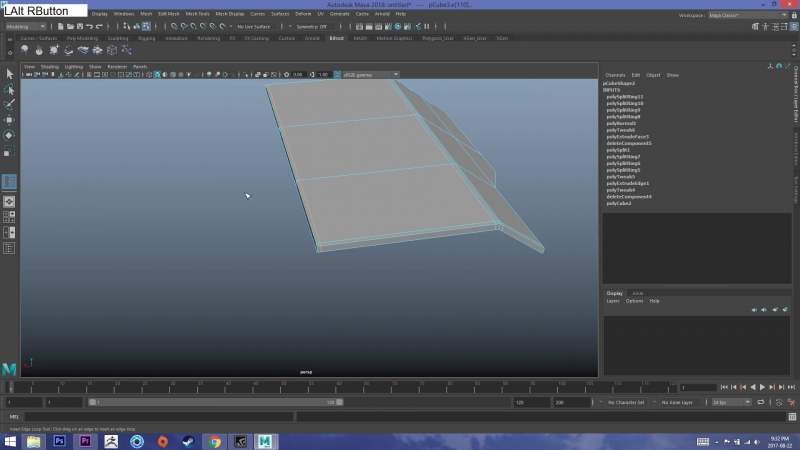Switch to the Sculpting shelf tab
The width and height of the screenshot is (800, 450).
(x=118, y=38)
